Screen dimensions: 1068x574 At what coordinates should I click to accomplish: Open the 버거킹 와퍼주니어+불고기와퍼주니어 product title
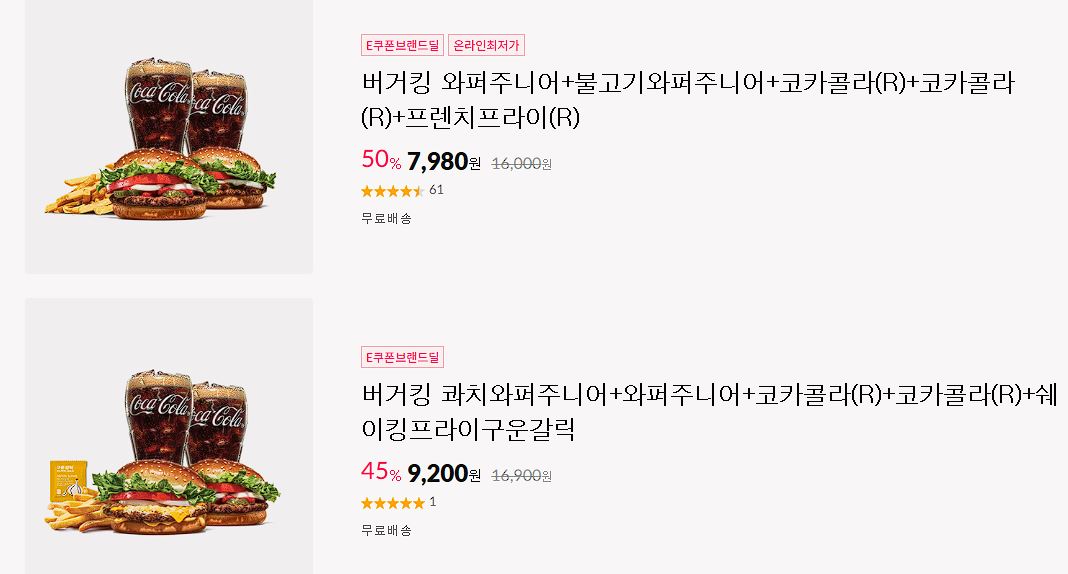688,100
